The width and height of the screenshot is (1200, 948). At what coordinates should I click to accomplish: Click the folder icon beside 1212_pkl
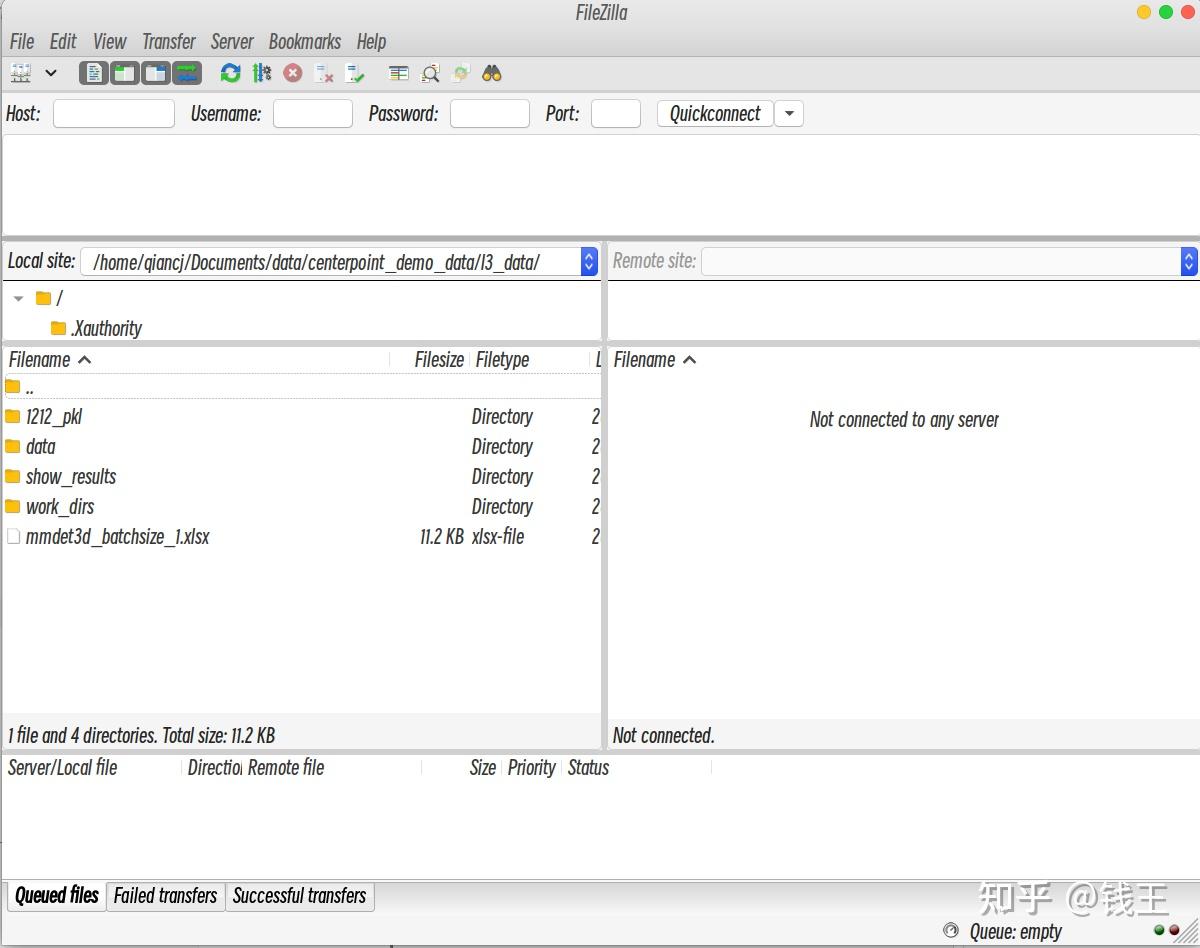[13, 416]
